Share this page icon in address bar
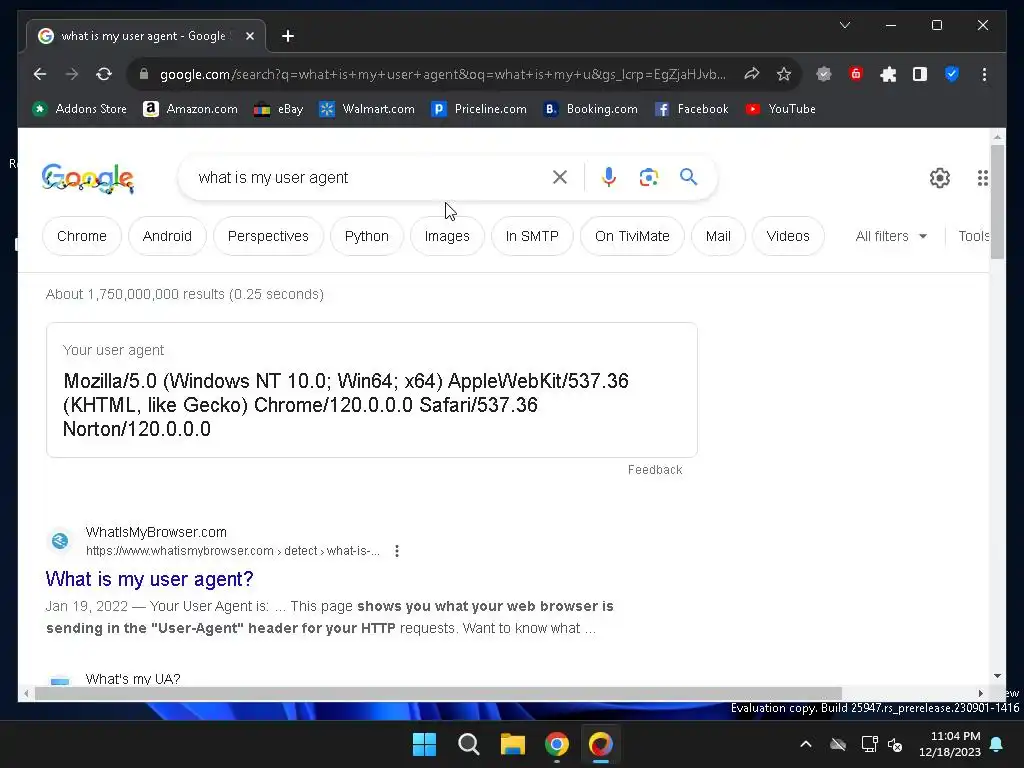 752,74
